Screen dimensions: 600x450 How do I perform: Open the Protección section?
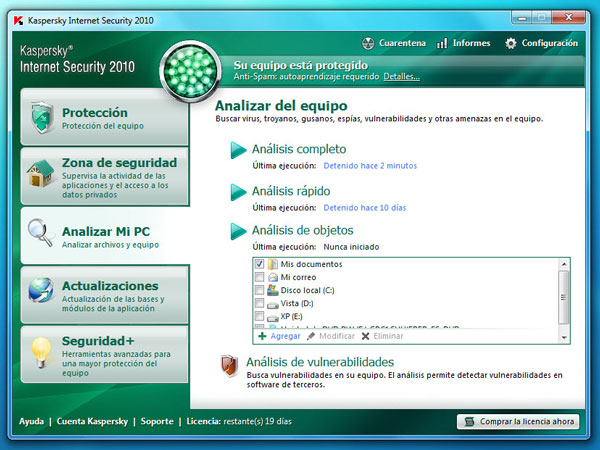104,117
